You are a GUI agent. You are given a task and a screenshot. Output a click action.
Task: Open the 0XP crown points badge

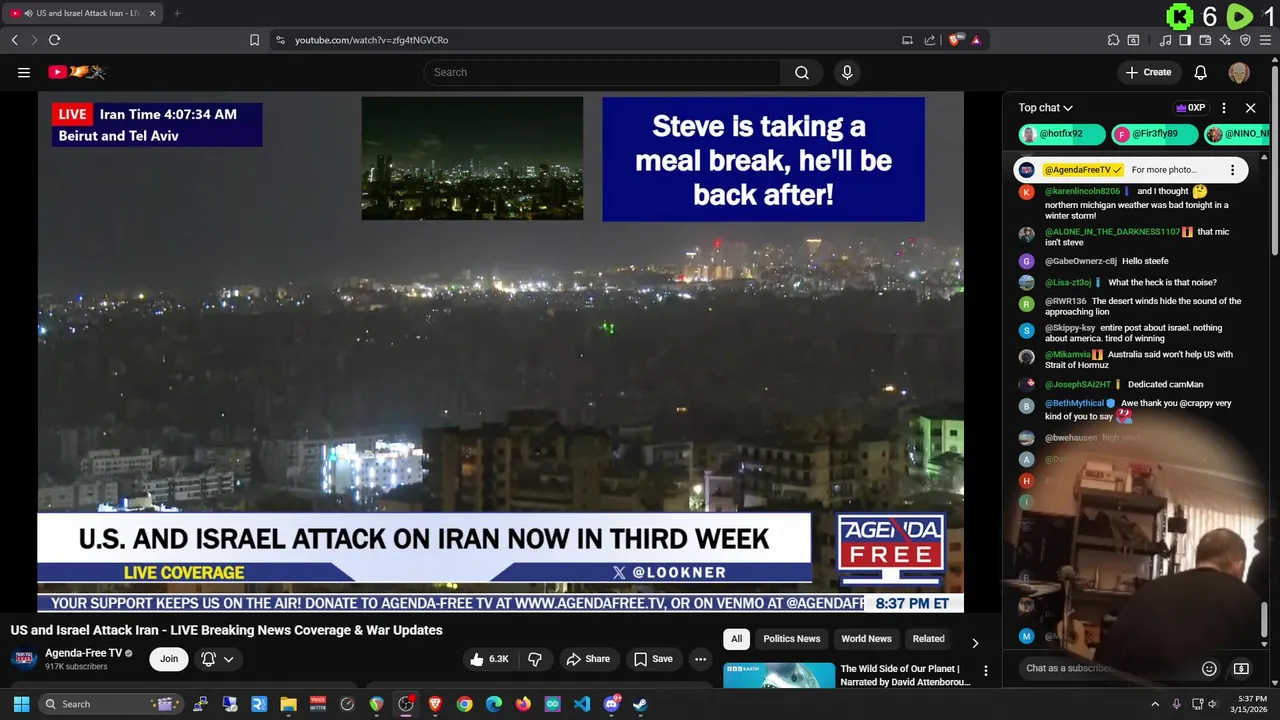coord(1190,108)
